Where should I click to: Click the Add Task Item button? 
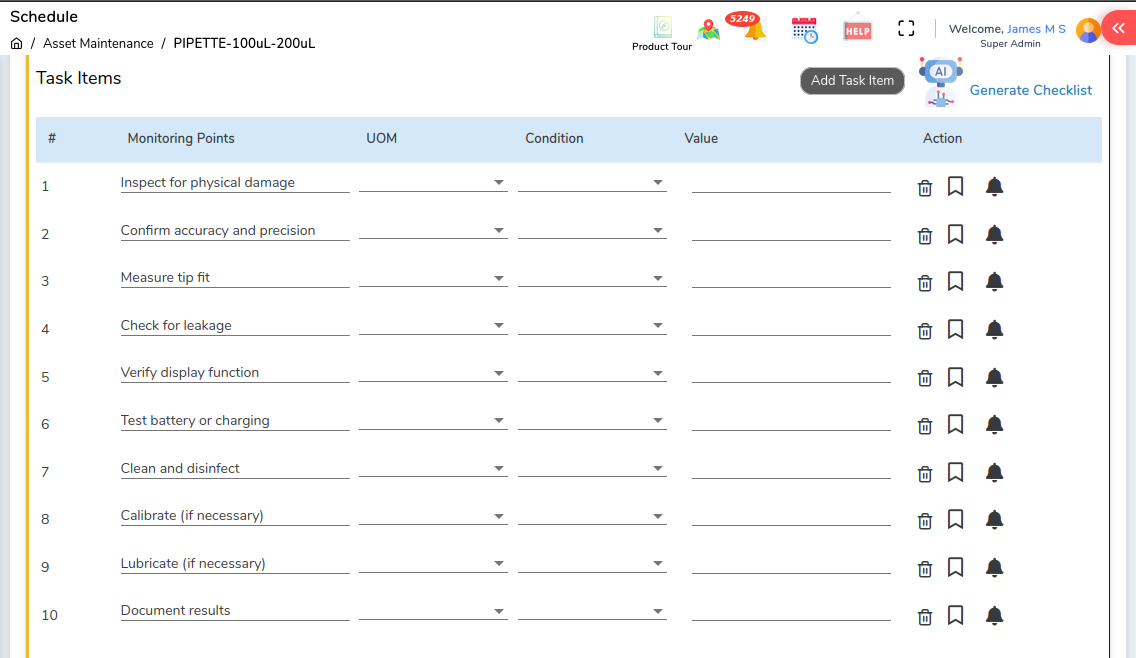[x=852, y=81]
